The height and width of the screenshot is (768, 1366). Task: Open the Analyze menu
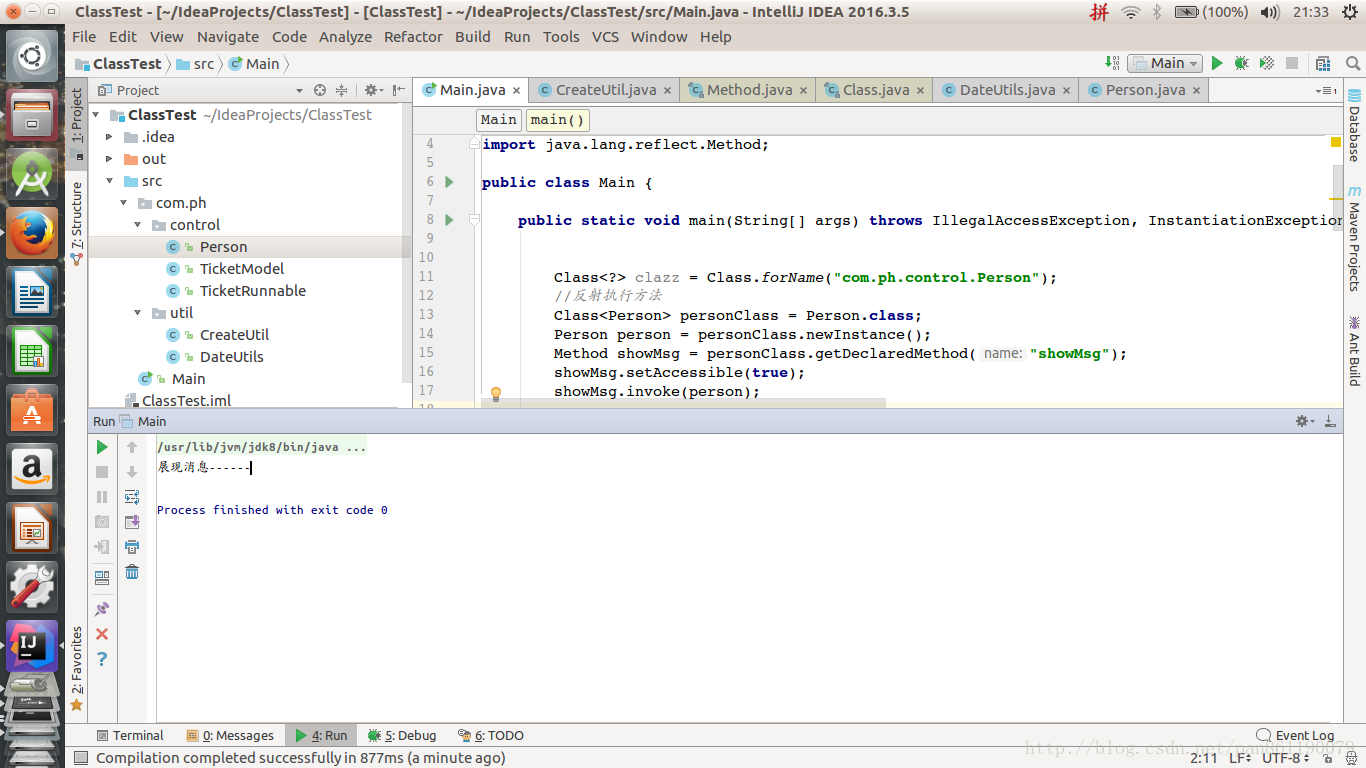[345, 37]
